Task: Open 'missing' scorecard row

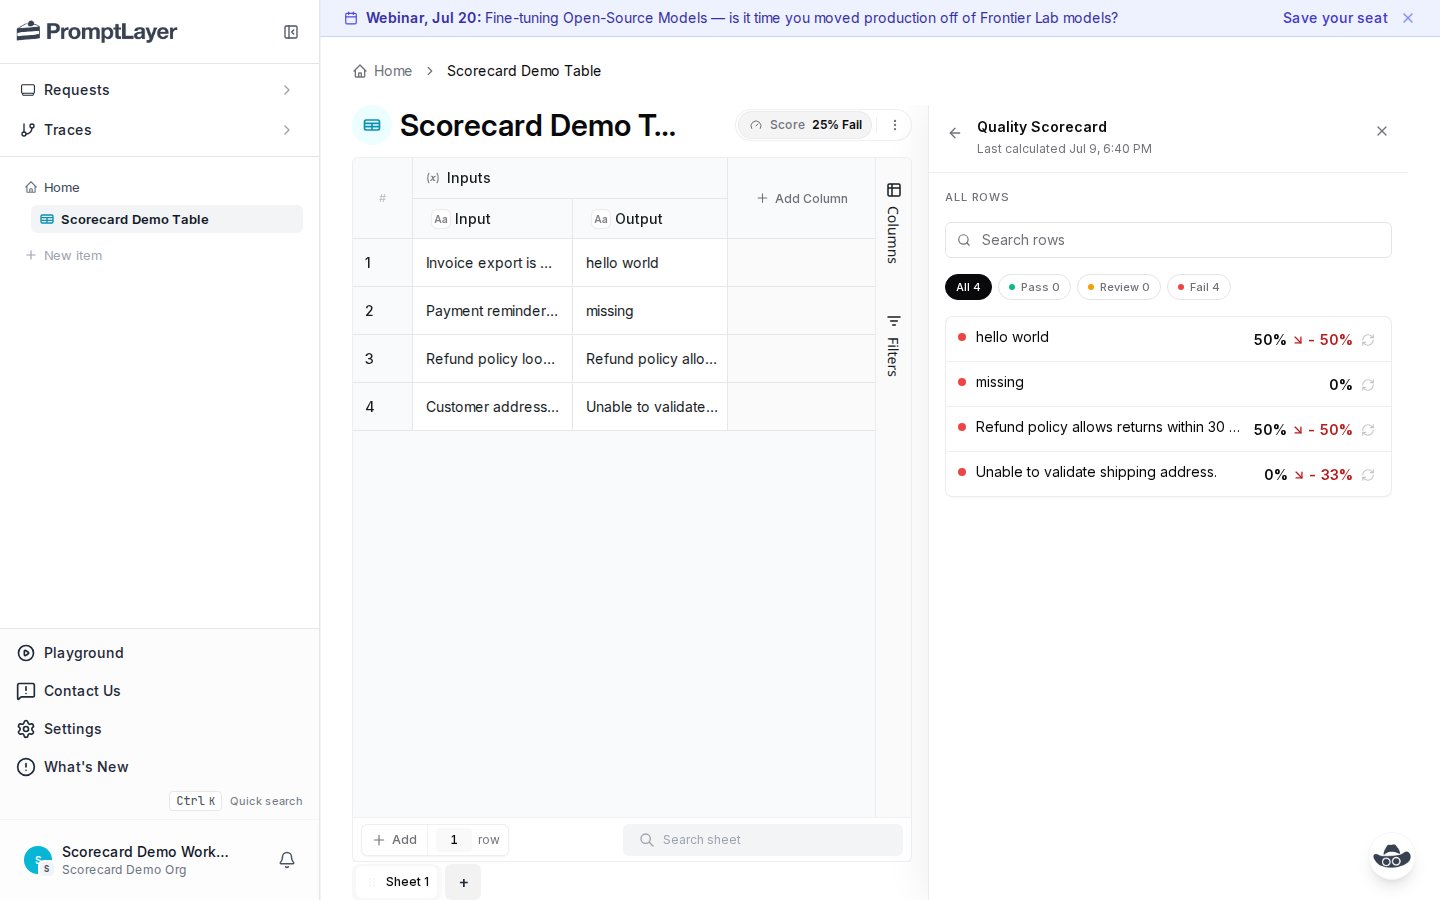Action: coord(1168,384)
